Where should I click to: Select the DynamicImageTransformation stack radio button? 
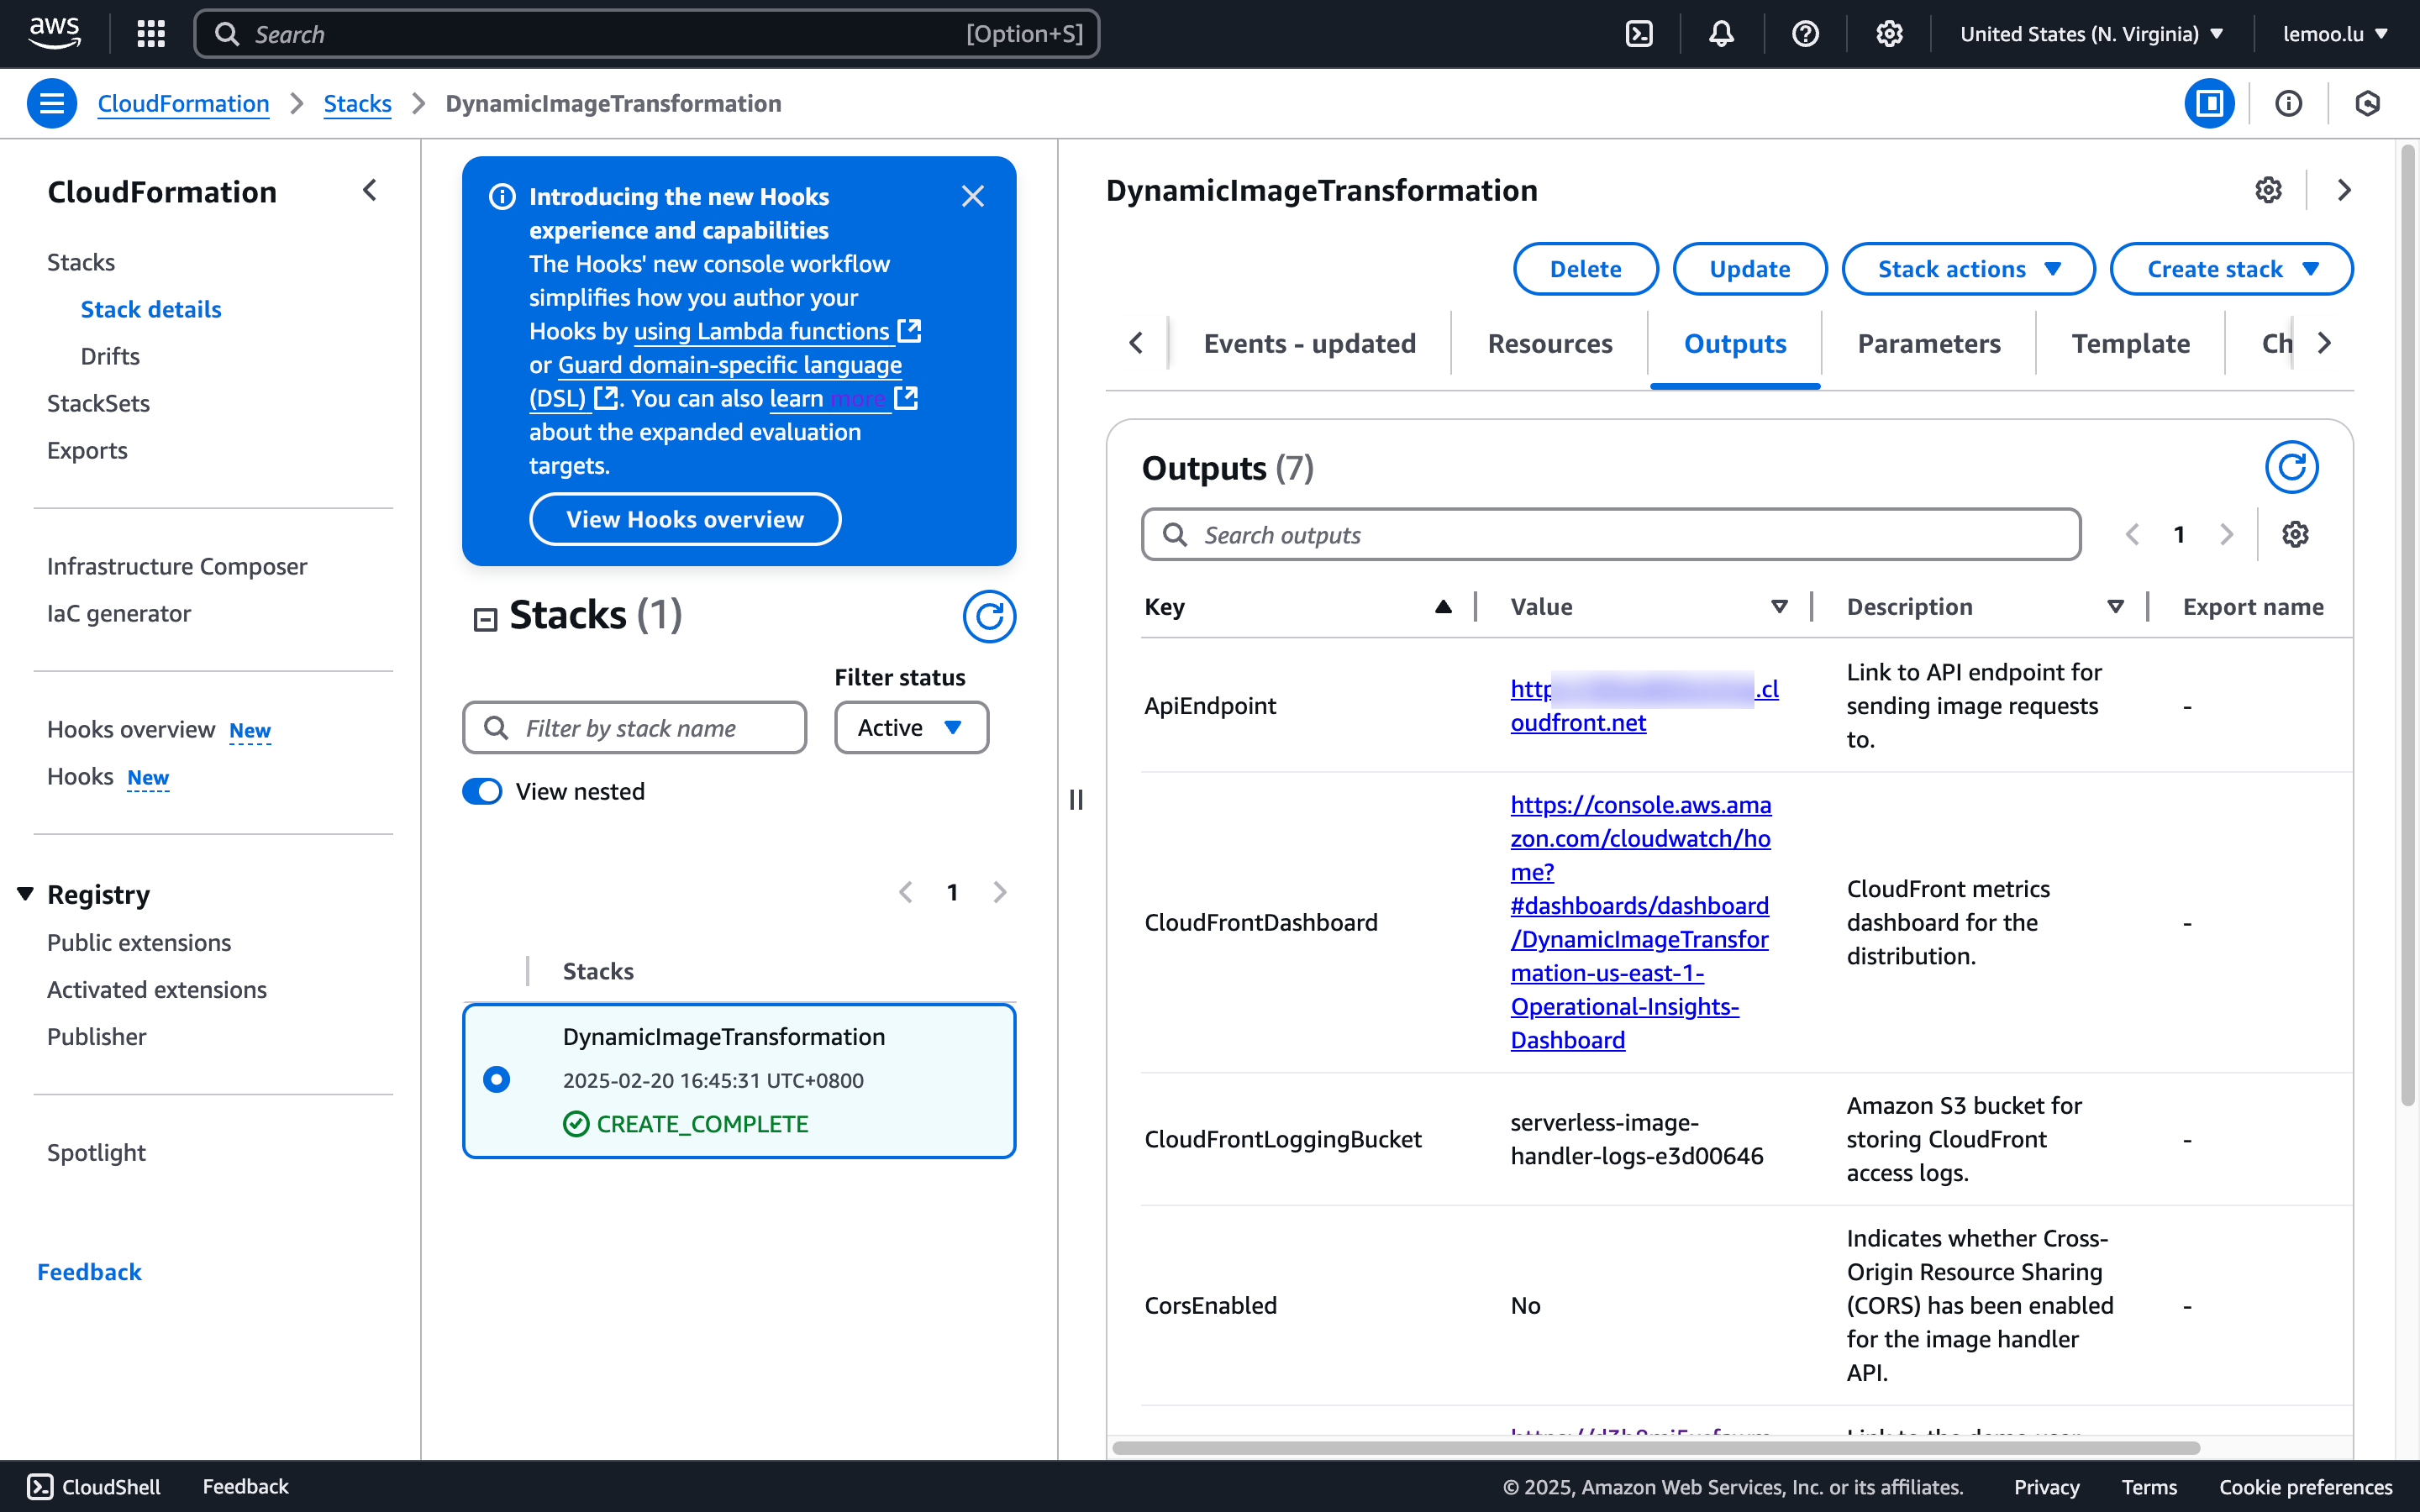496,1080
